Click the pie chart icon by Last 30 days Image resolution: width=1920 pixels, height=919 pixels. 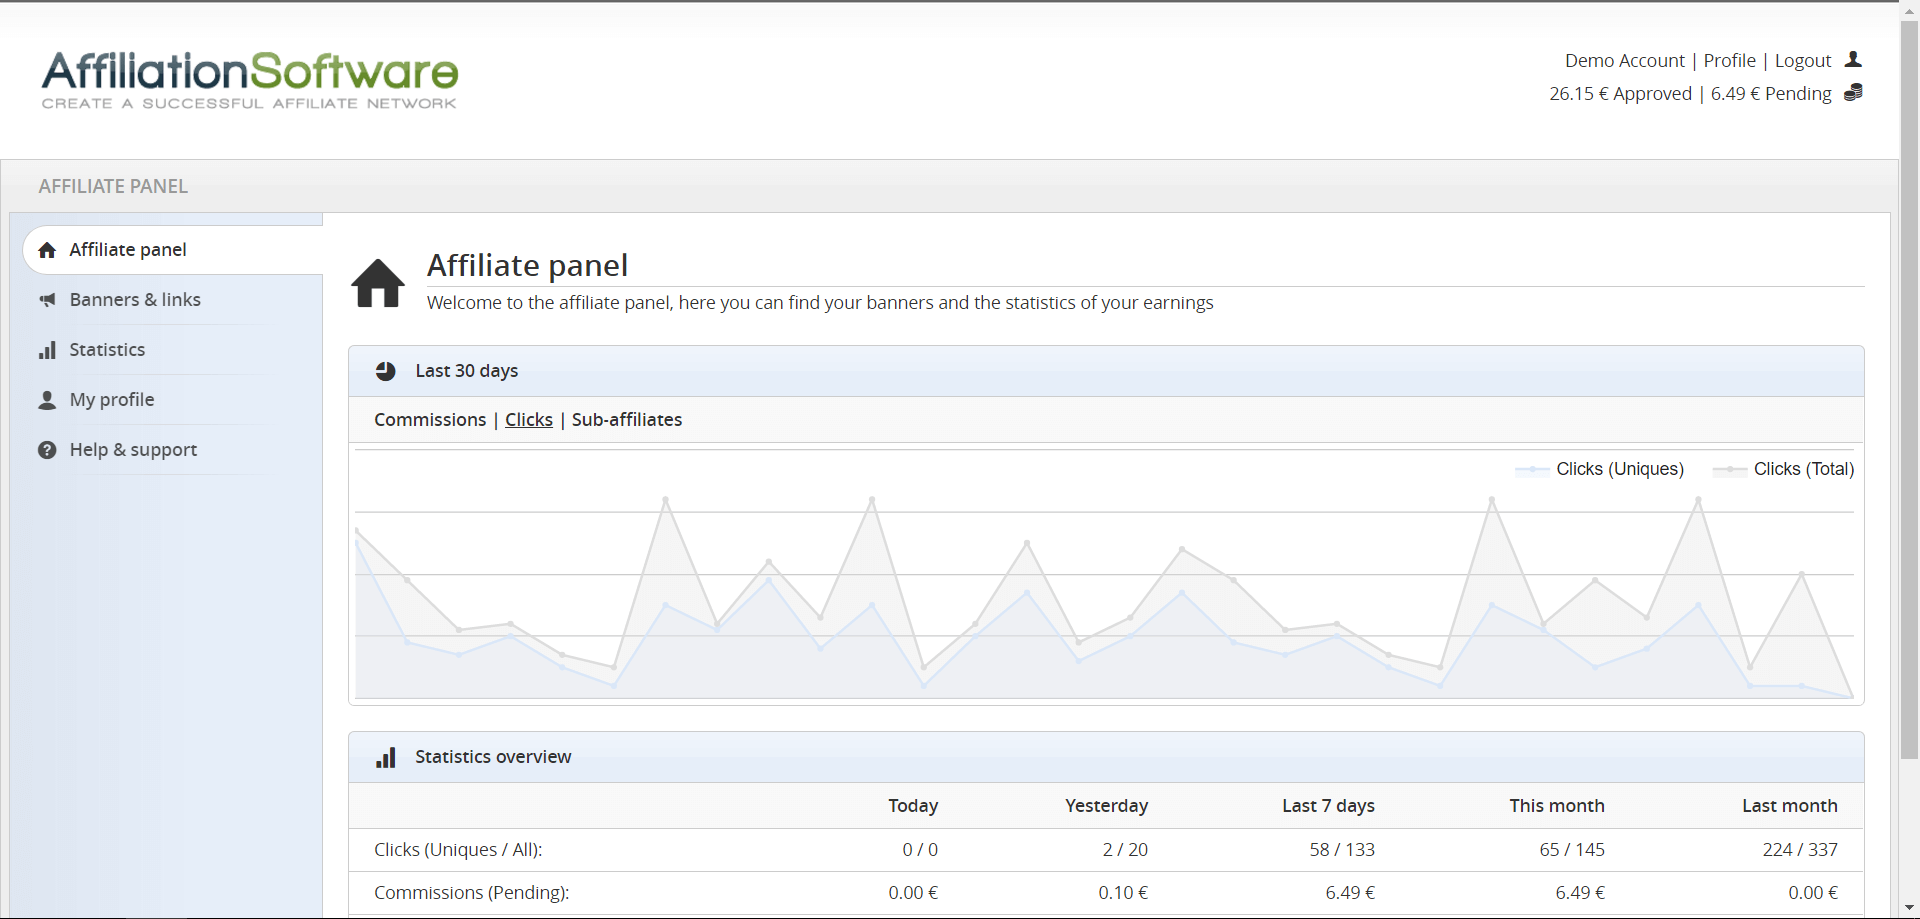385,371
